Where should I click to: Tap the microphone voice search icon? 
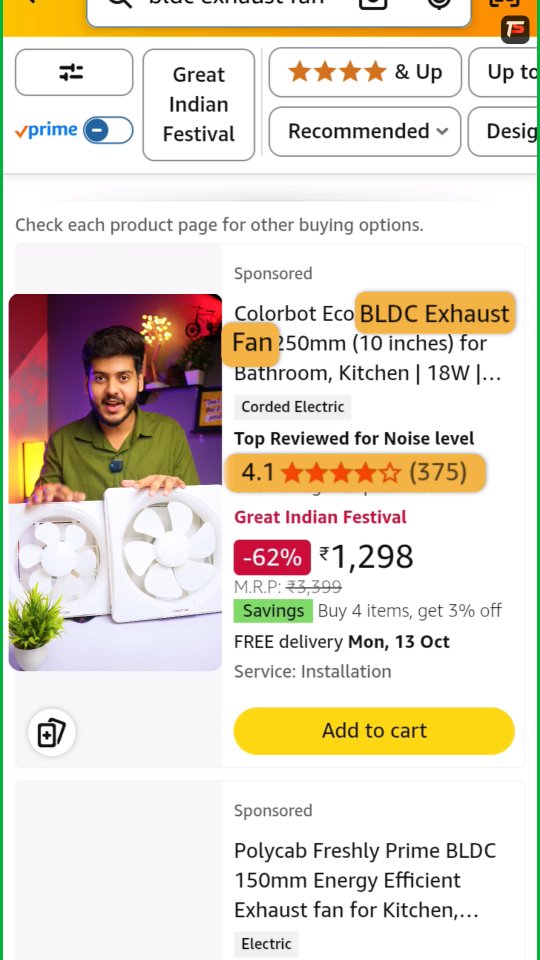tap(439, 3)
